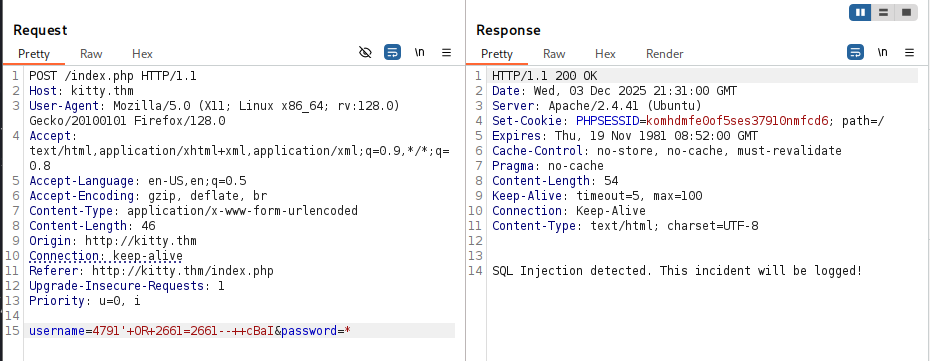930x361 pixels.
Task: Select side-by-side split layout icon
Action: 860,12
